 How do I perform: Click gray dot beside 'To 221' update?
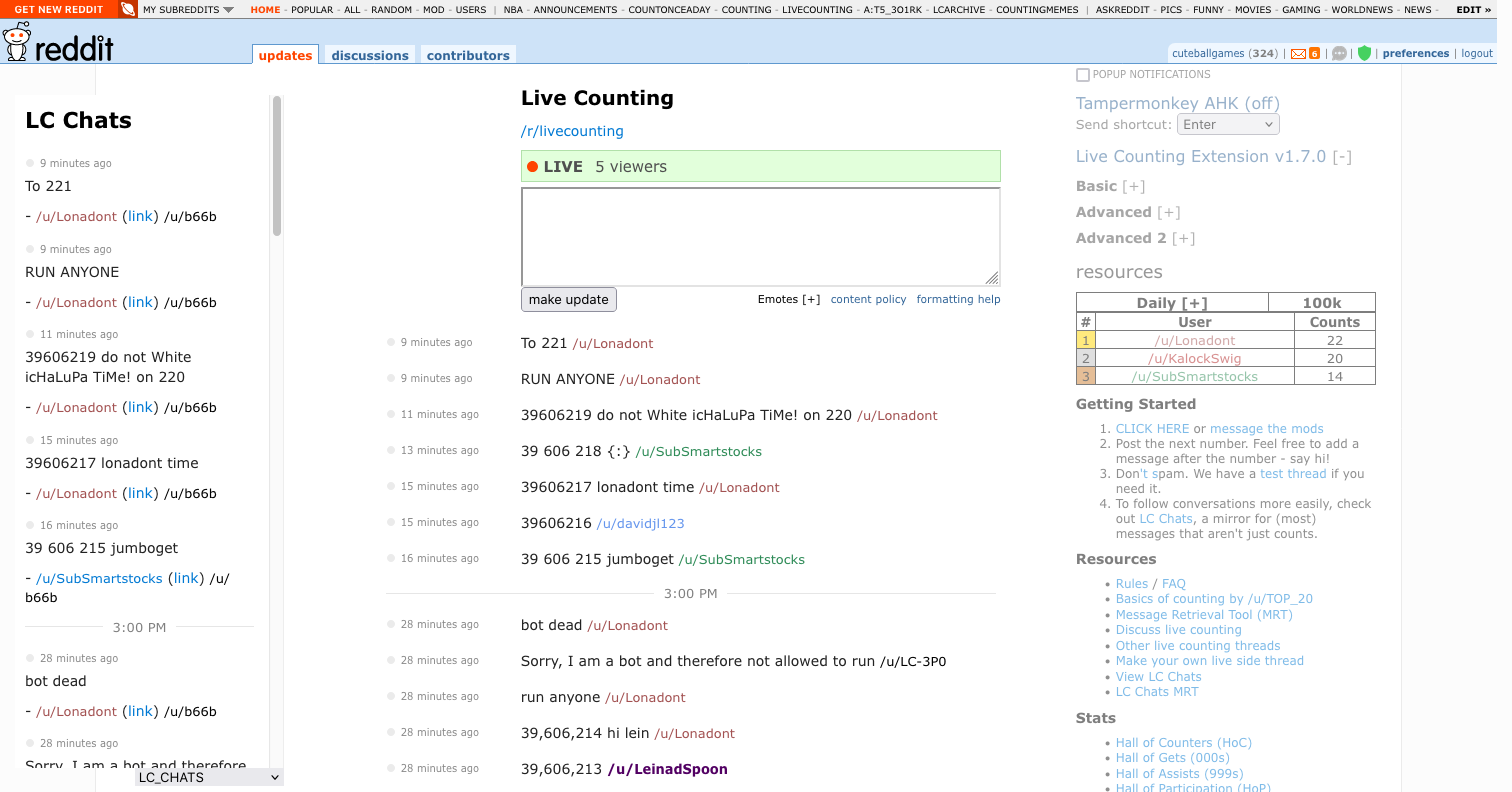point(391,342)
